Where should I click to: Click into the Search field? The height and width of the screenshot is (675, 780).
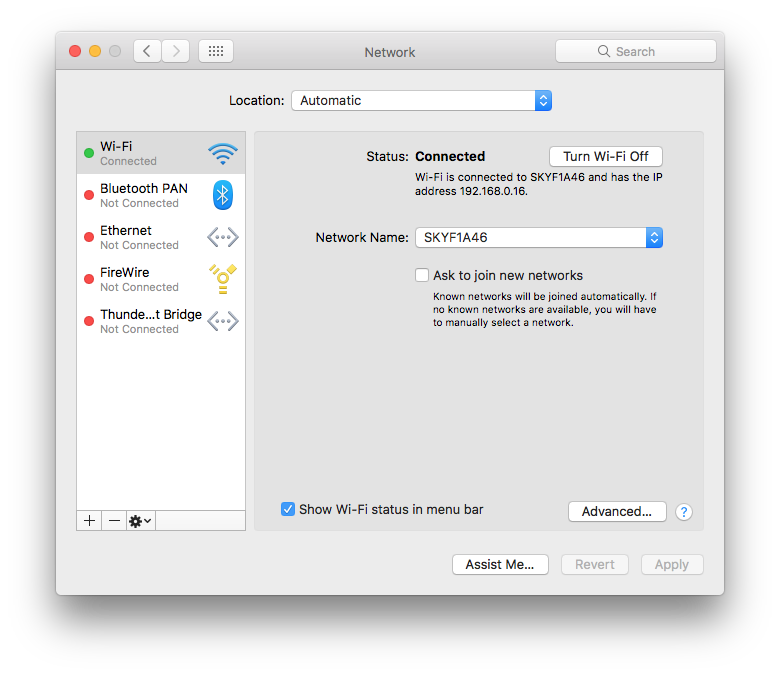[636, 51]
